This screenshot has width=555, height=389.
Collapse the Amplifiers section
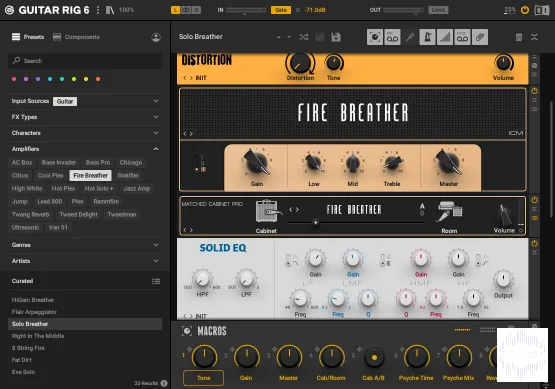coord(156,149)
